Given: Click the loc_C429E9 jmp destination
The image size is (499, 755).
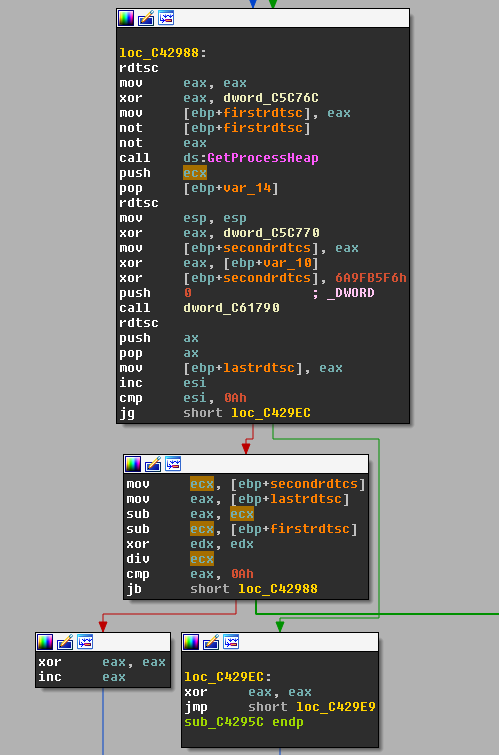Looking at the screenshot, I should pos(336,707).
